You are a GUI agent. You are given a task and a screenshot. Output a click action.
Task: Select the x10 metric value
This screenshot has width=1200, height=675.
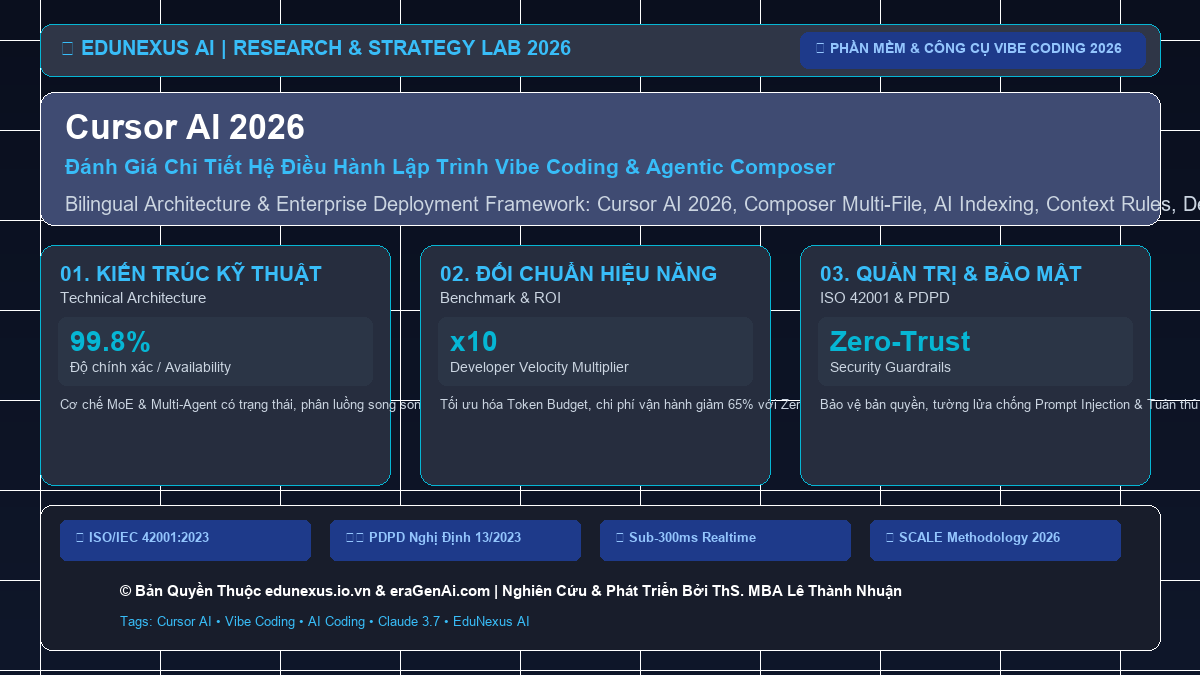pos(474,342)
